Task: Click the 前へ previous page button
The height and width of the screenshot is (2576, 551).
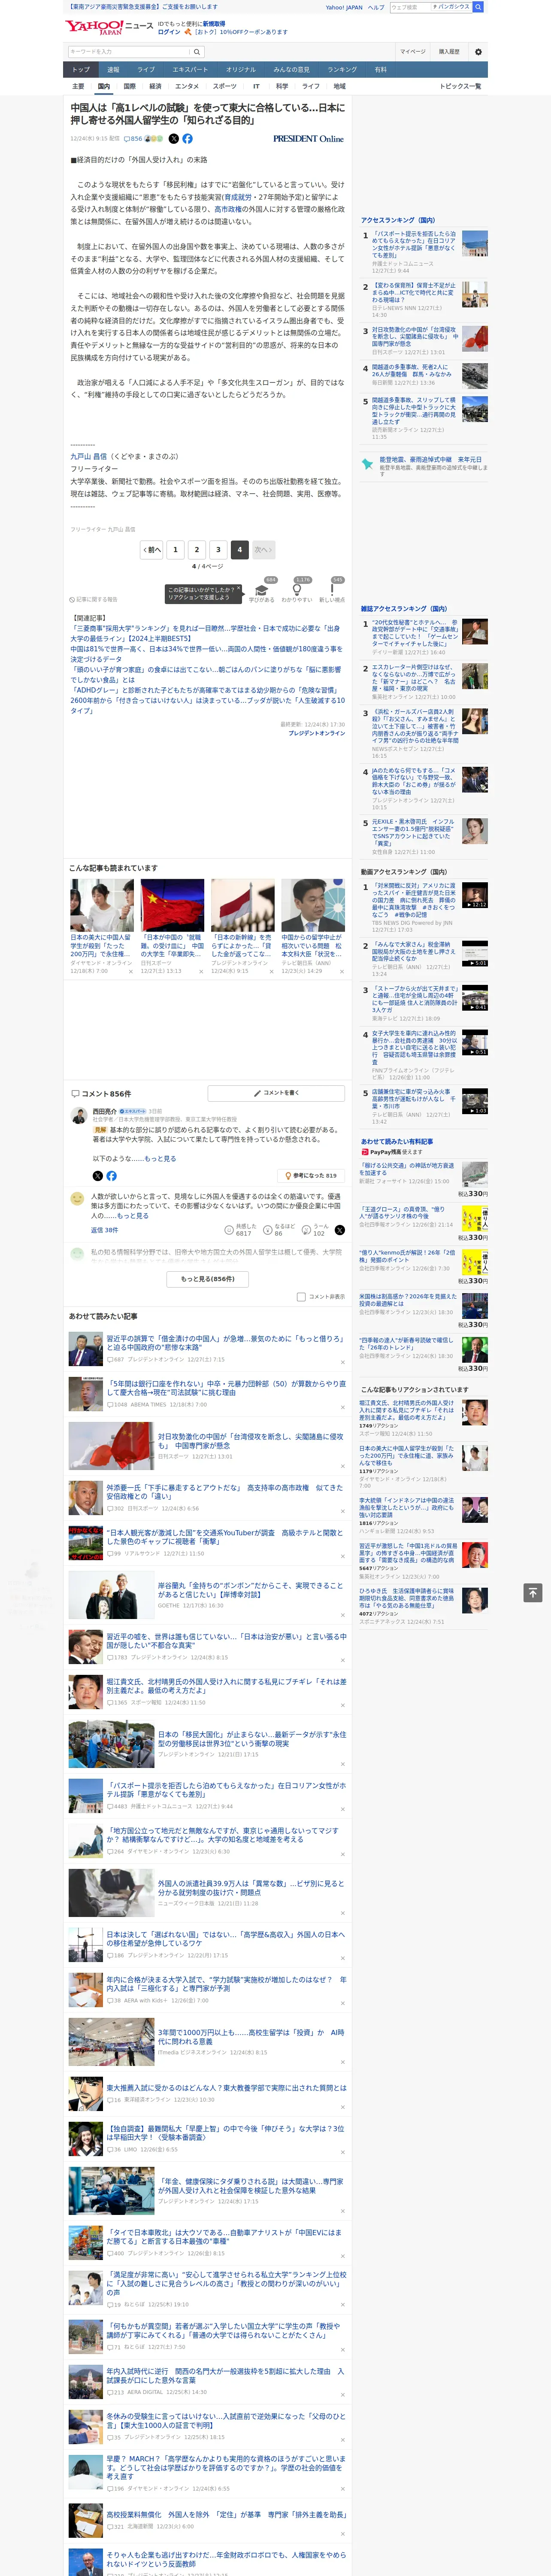Action: click(151, 550)
